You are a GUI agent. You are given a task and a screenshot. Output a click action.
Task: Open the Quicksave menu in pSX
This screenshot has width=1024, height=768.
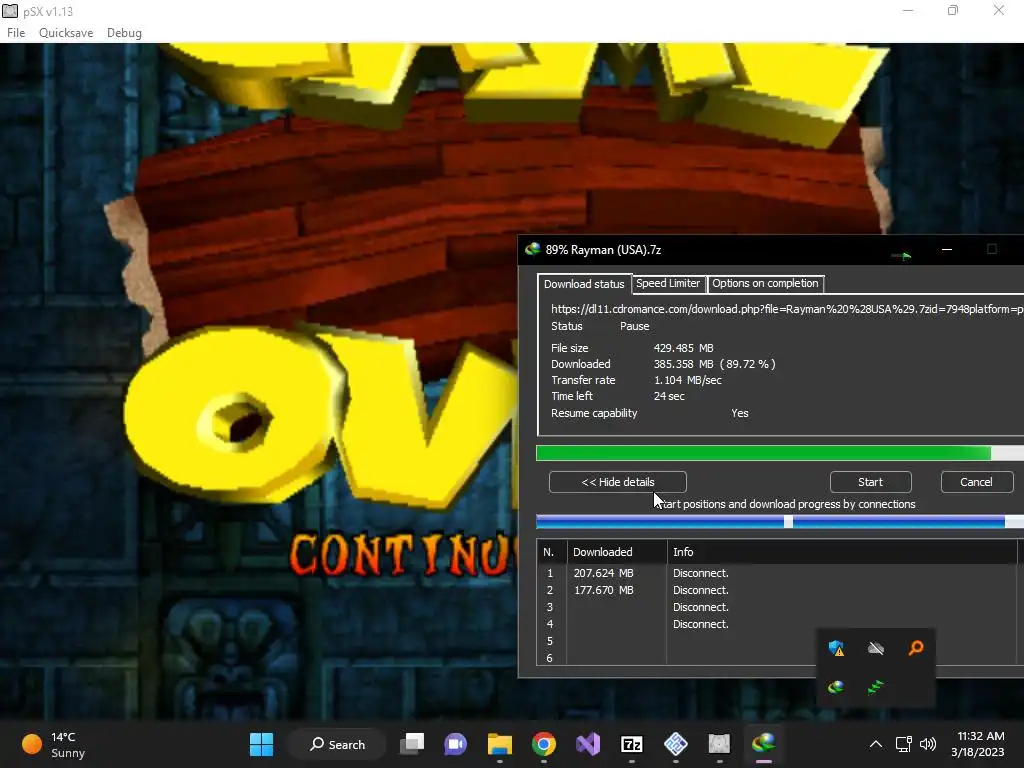pyautogui.click(x=66, y=33)
